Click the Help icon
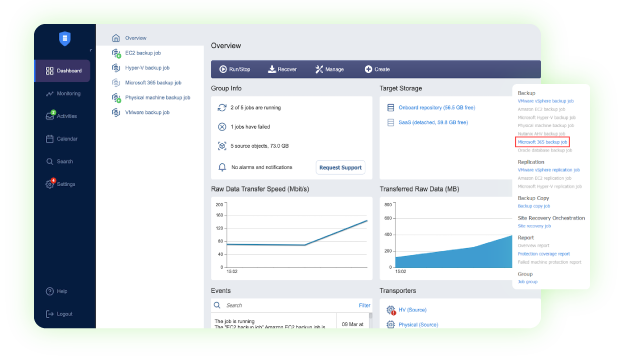This screenshot has height=360, width=624. 50,291
